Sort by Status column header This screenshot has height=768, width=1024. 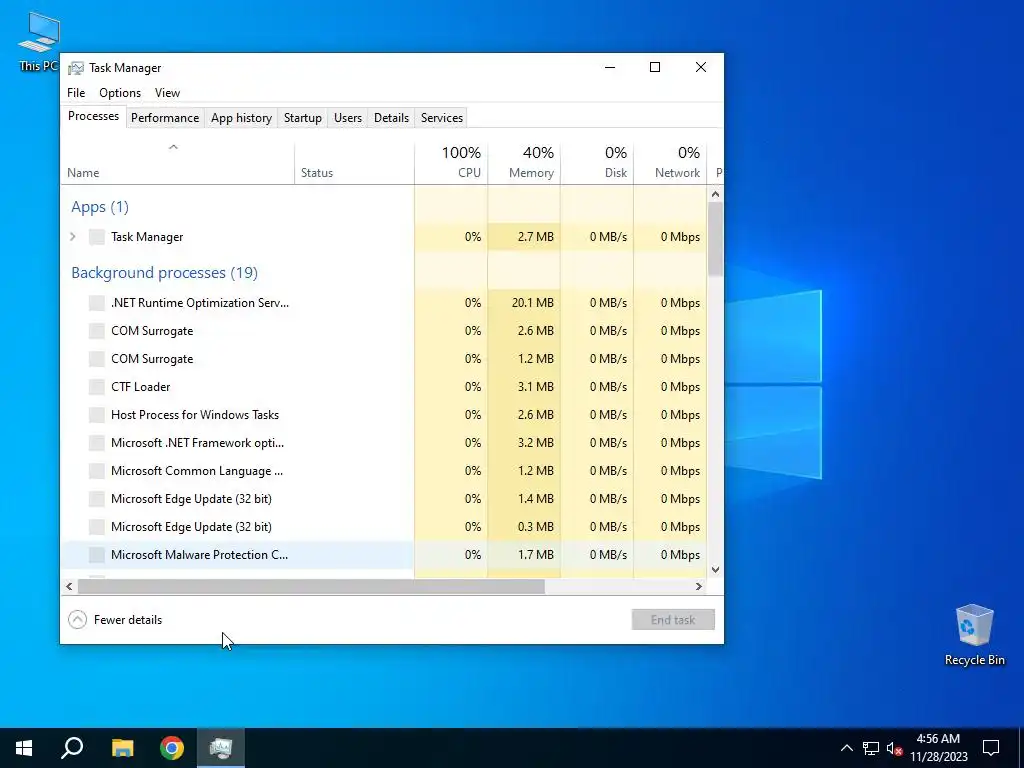point(355,163)
